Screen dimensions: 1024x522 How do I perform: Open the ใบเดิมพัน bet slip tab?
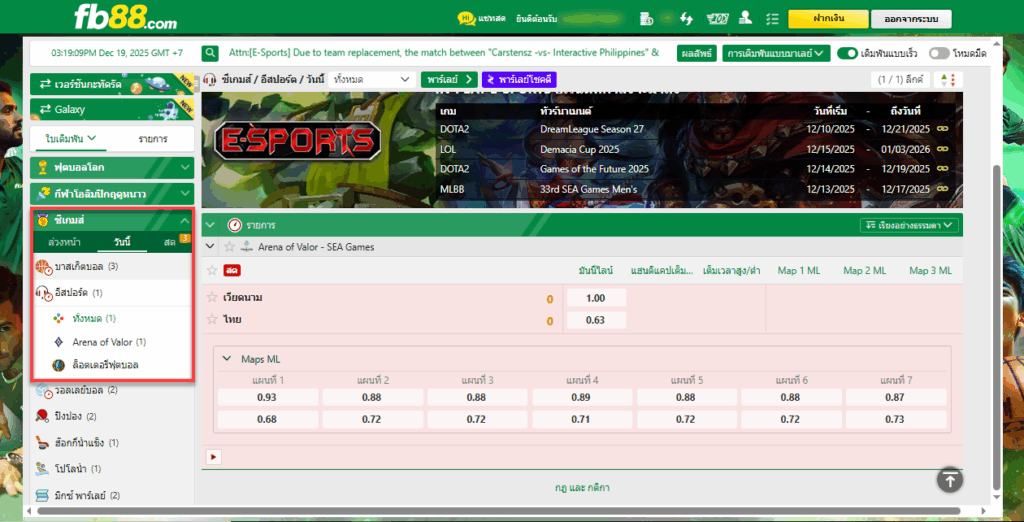pos(71,139)
